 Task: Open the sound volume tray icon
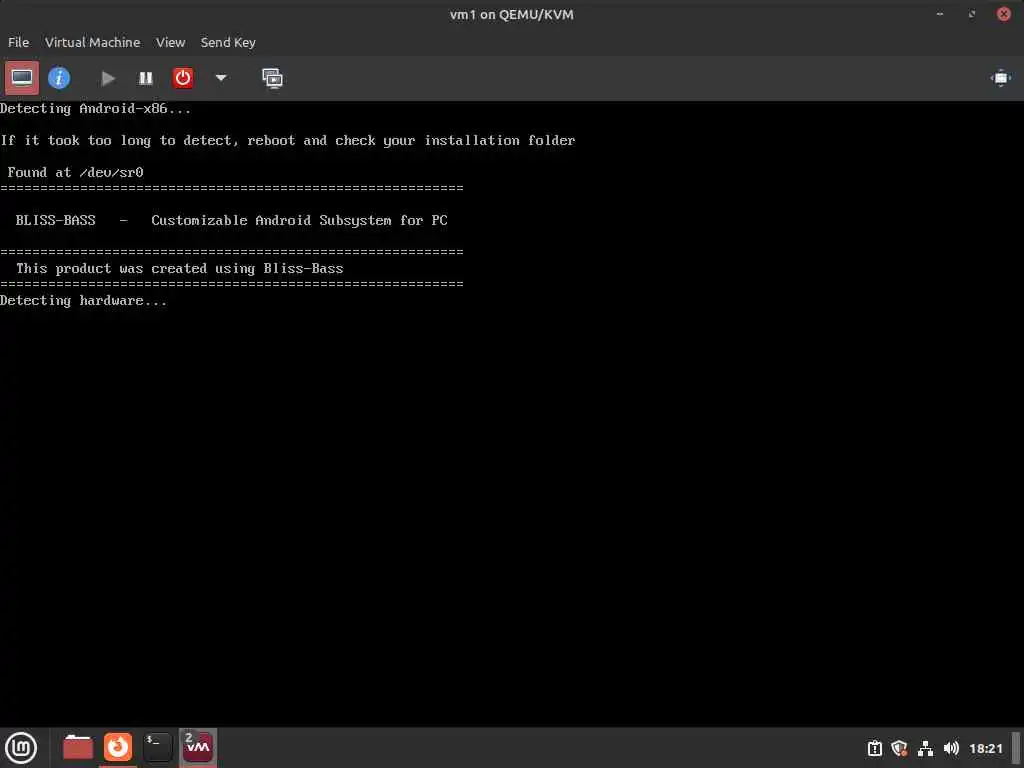951,748
